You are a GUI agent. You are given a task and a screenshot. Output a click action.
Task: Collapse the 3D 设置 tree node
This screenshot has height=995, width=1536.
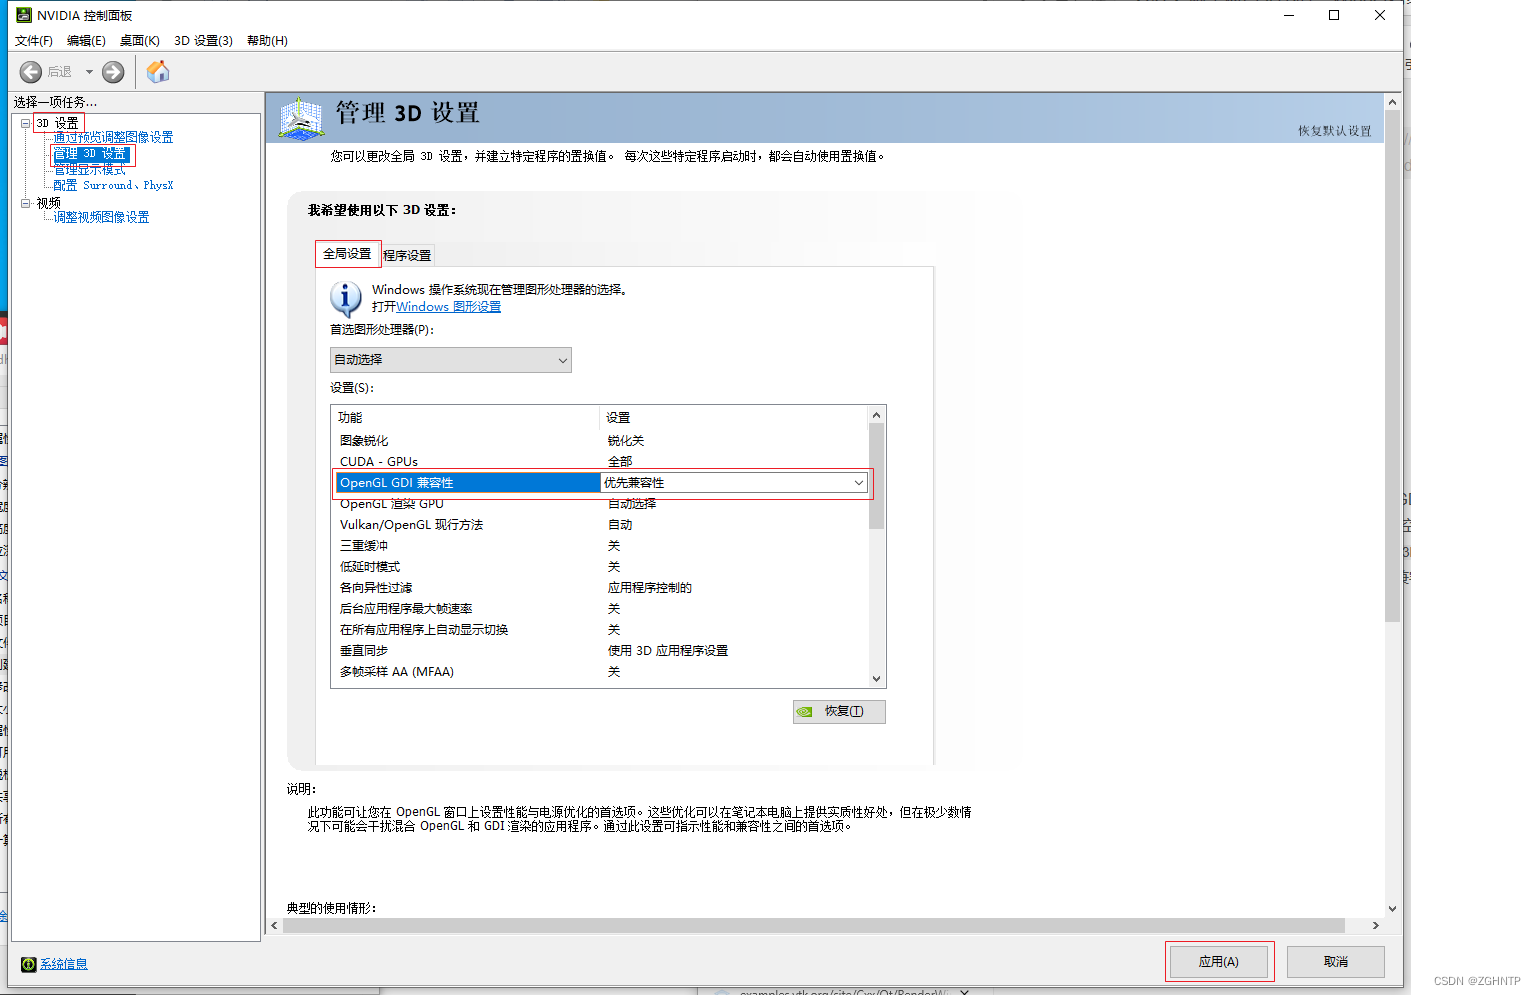coord(25,123)
